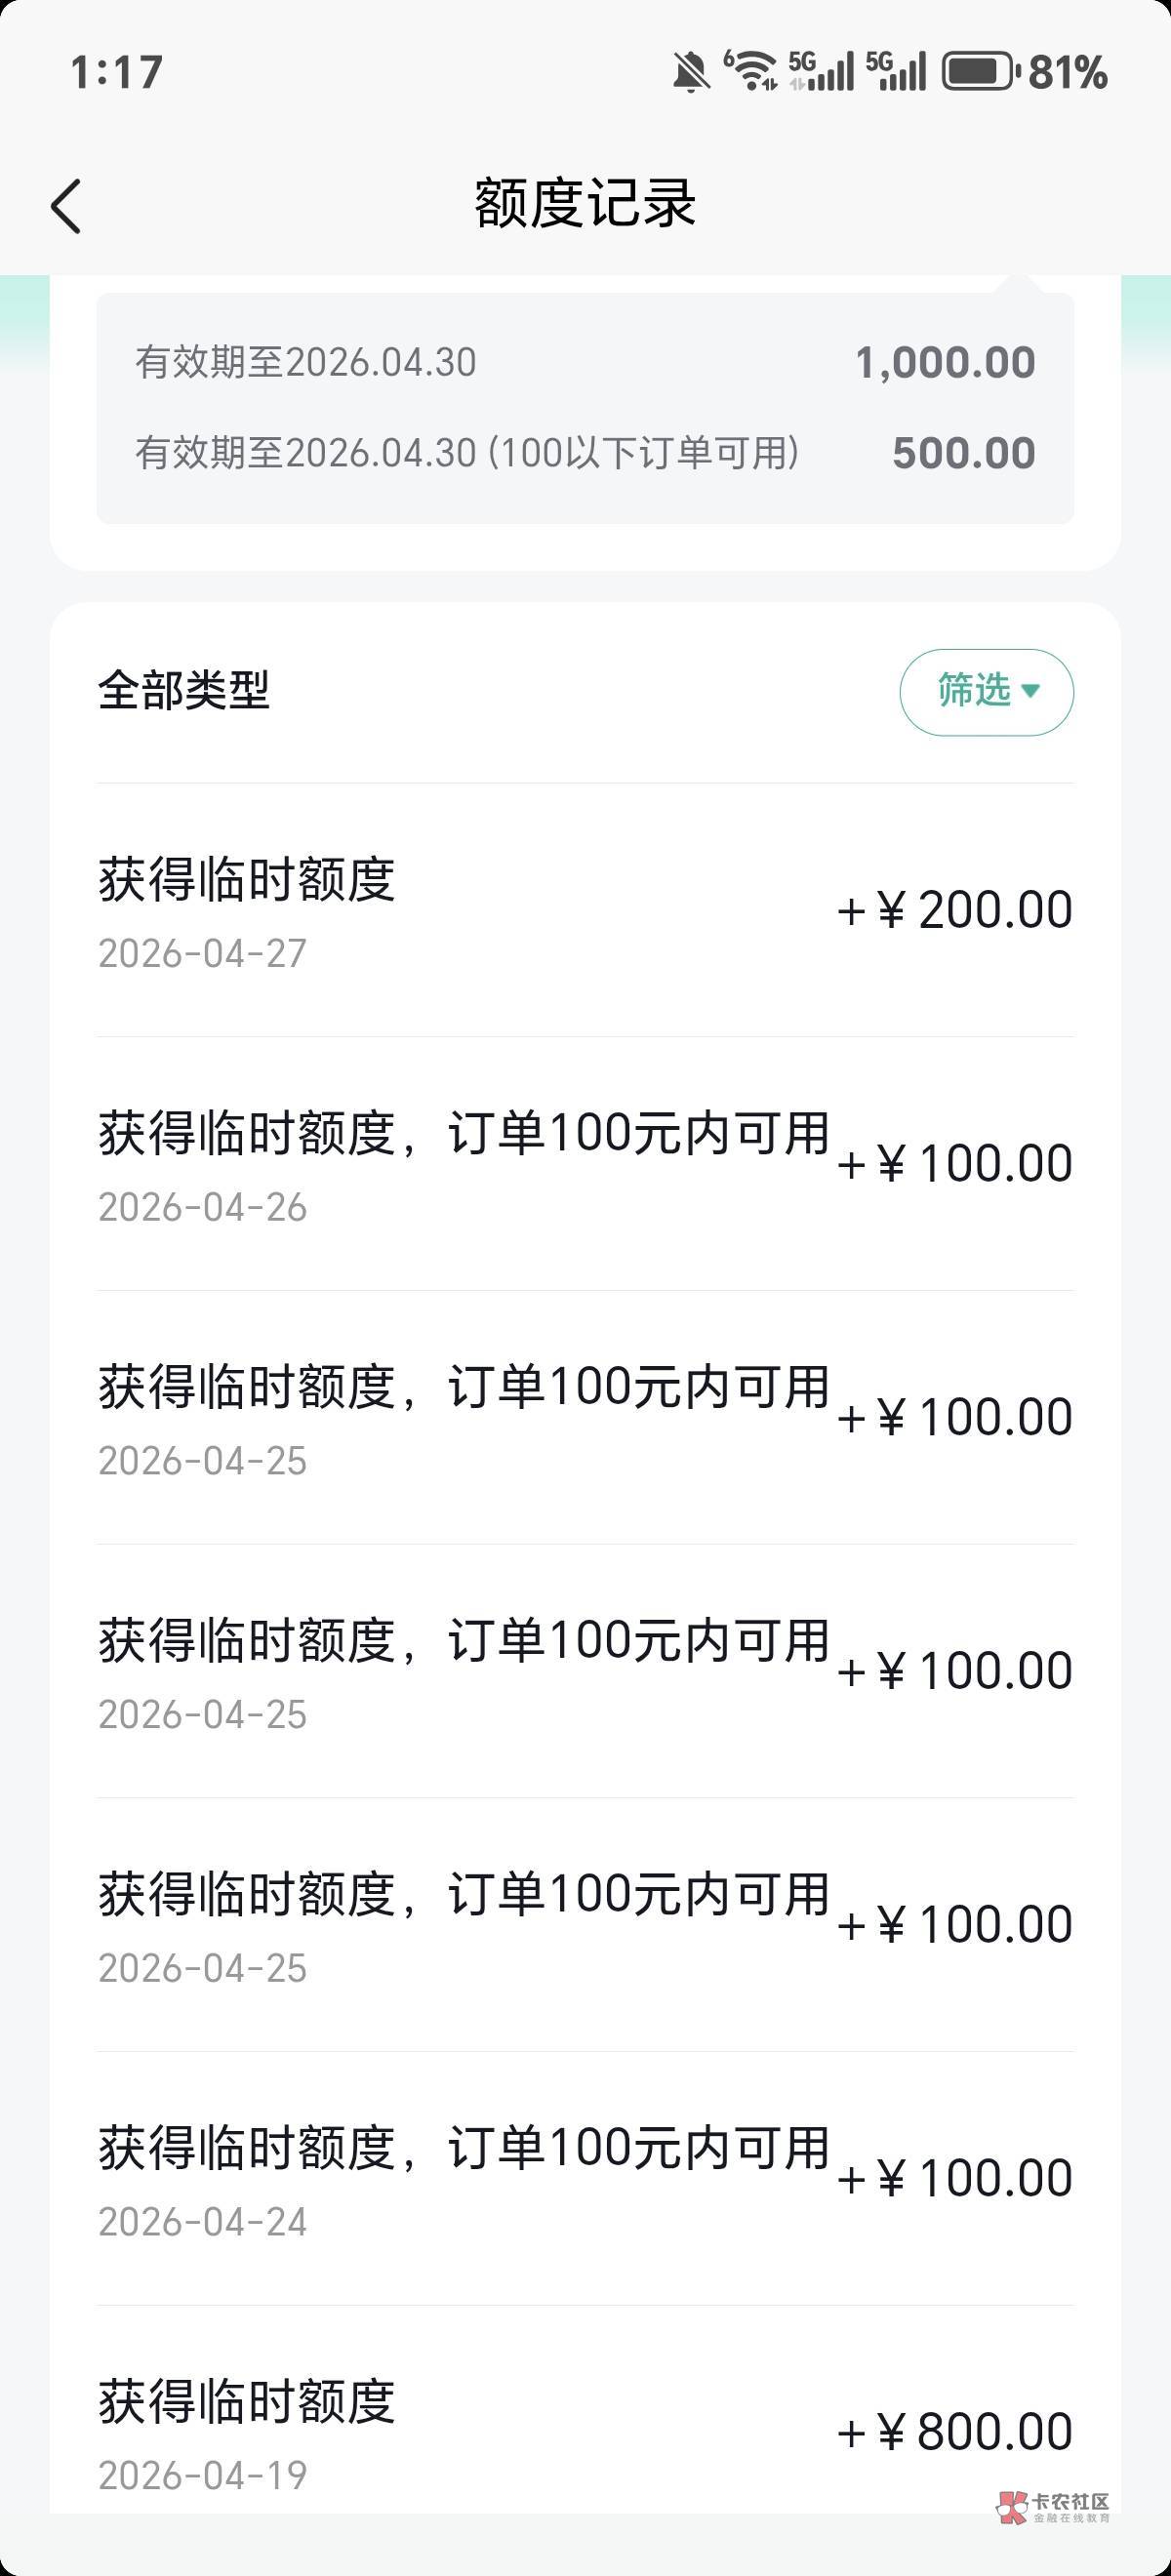Tap the battery icon in status bar
Viewport: 1171px width, 2576px height.
pyautogui.click(x=980, y=72)
